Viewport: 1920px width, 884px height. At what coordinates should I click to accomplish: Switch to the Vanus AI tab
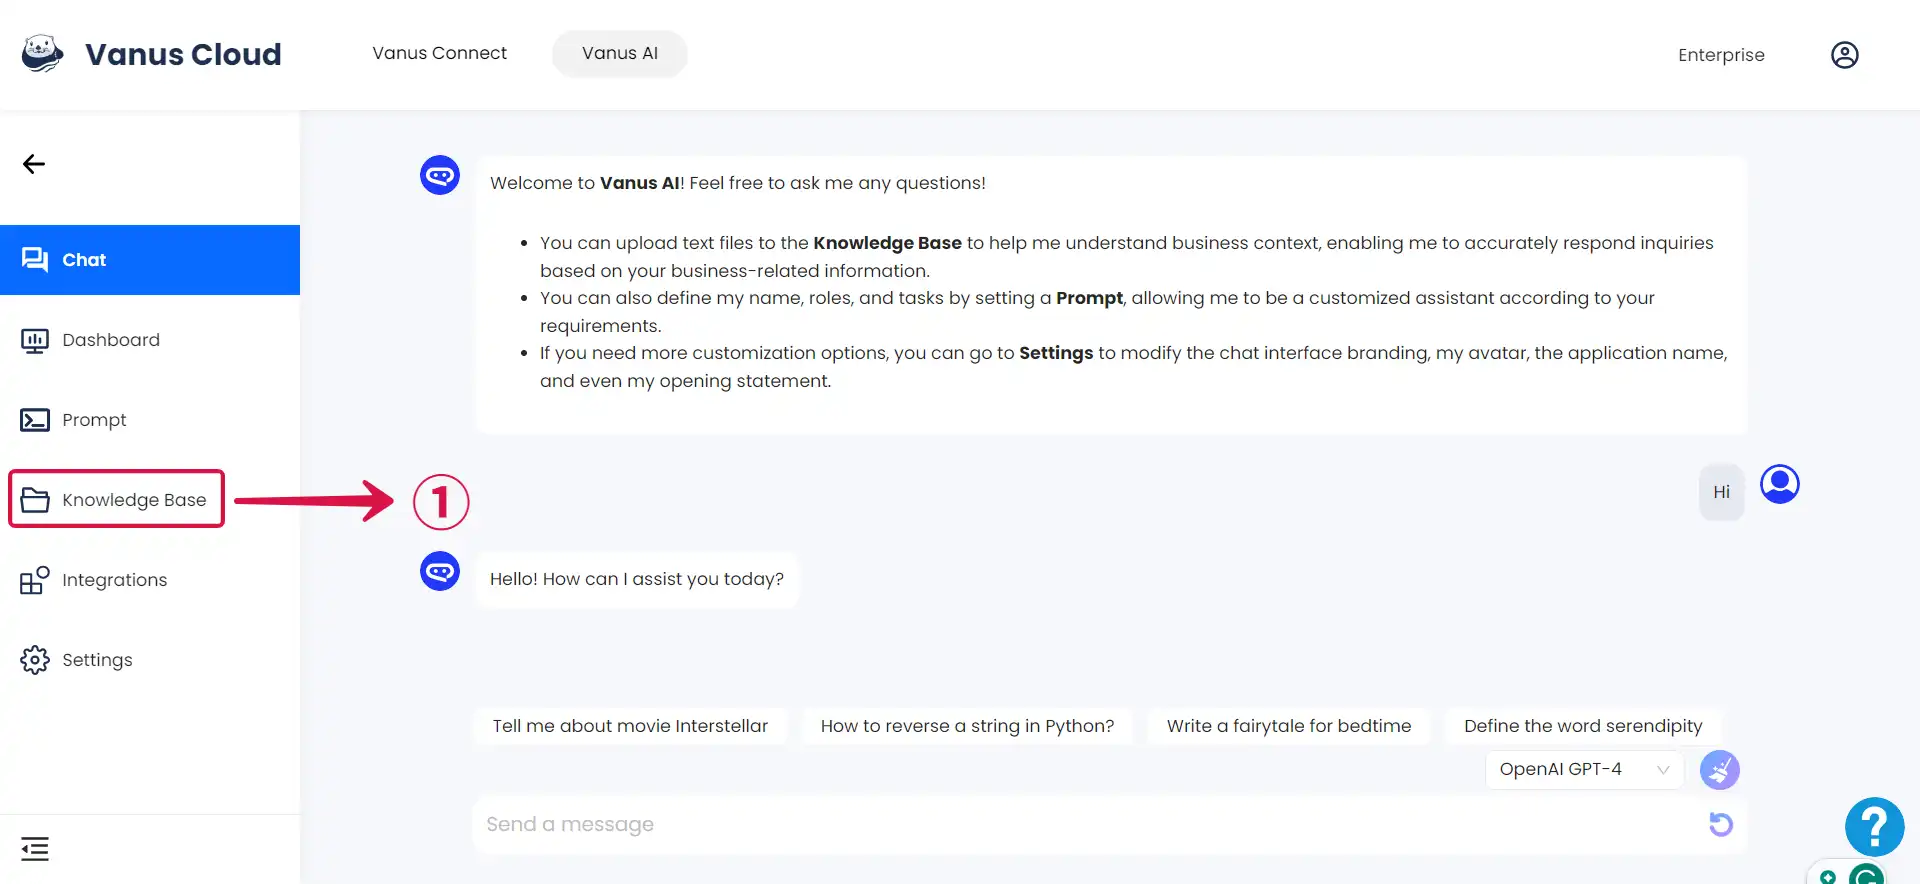tap(620, 53)
